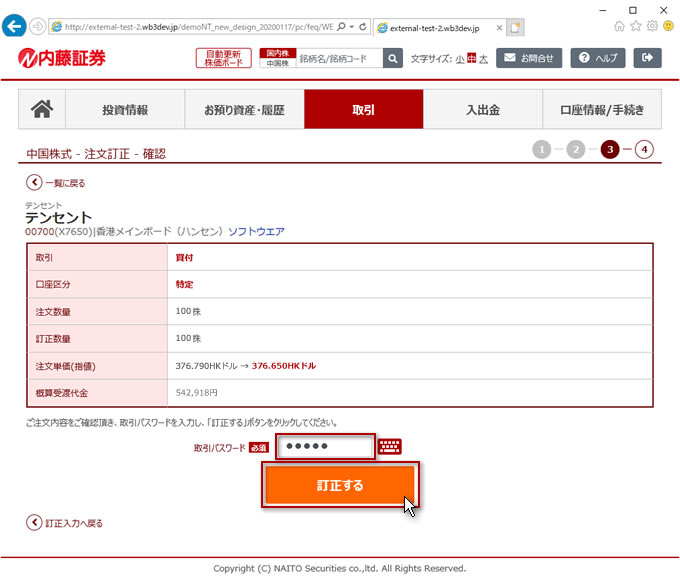The width and height of the screenshot is (680, 579).
Task: Click the browser forward arrow button
Action: [x=38, y=26]
